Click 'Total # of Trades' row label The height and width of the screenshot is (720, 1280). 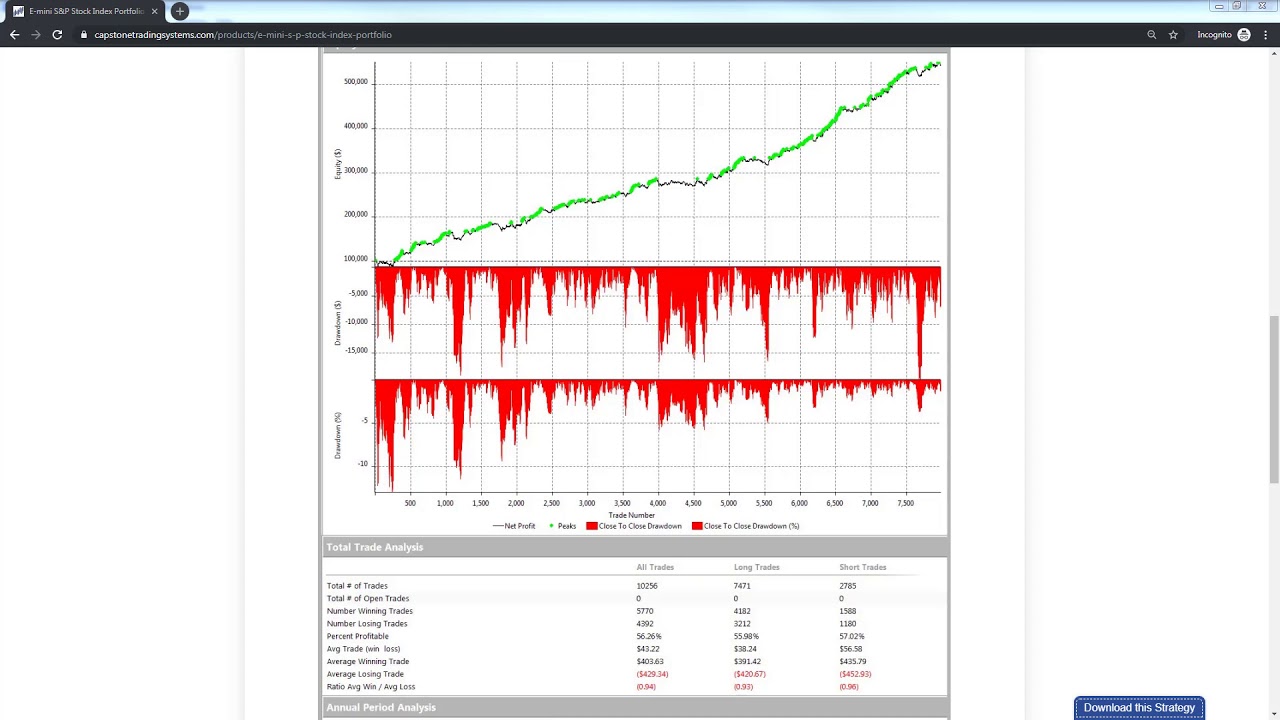tap(357, 586)
